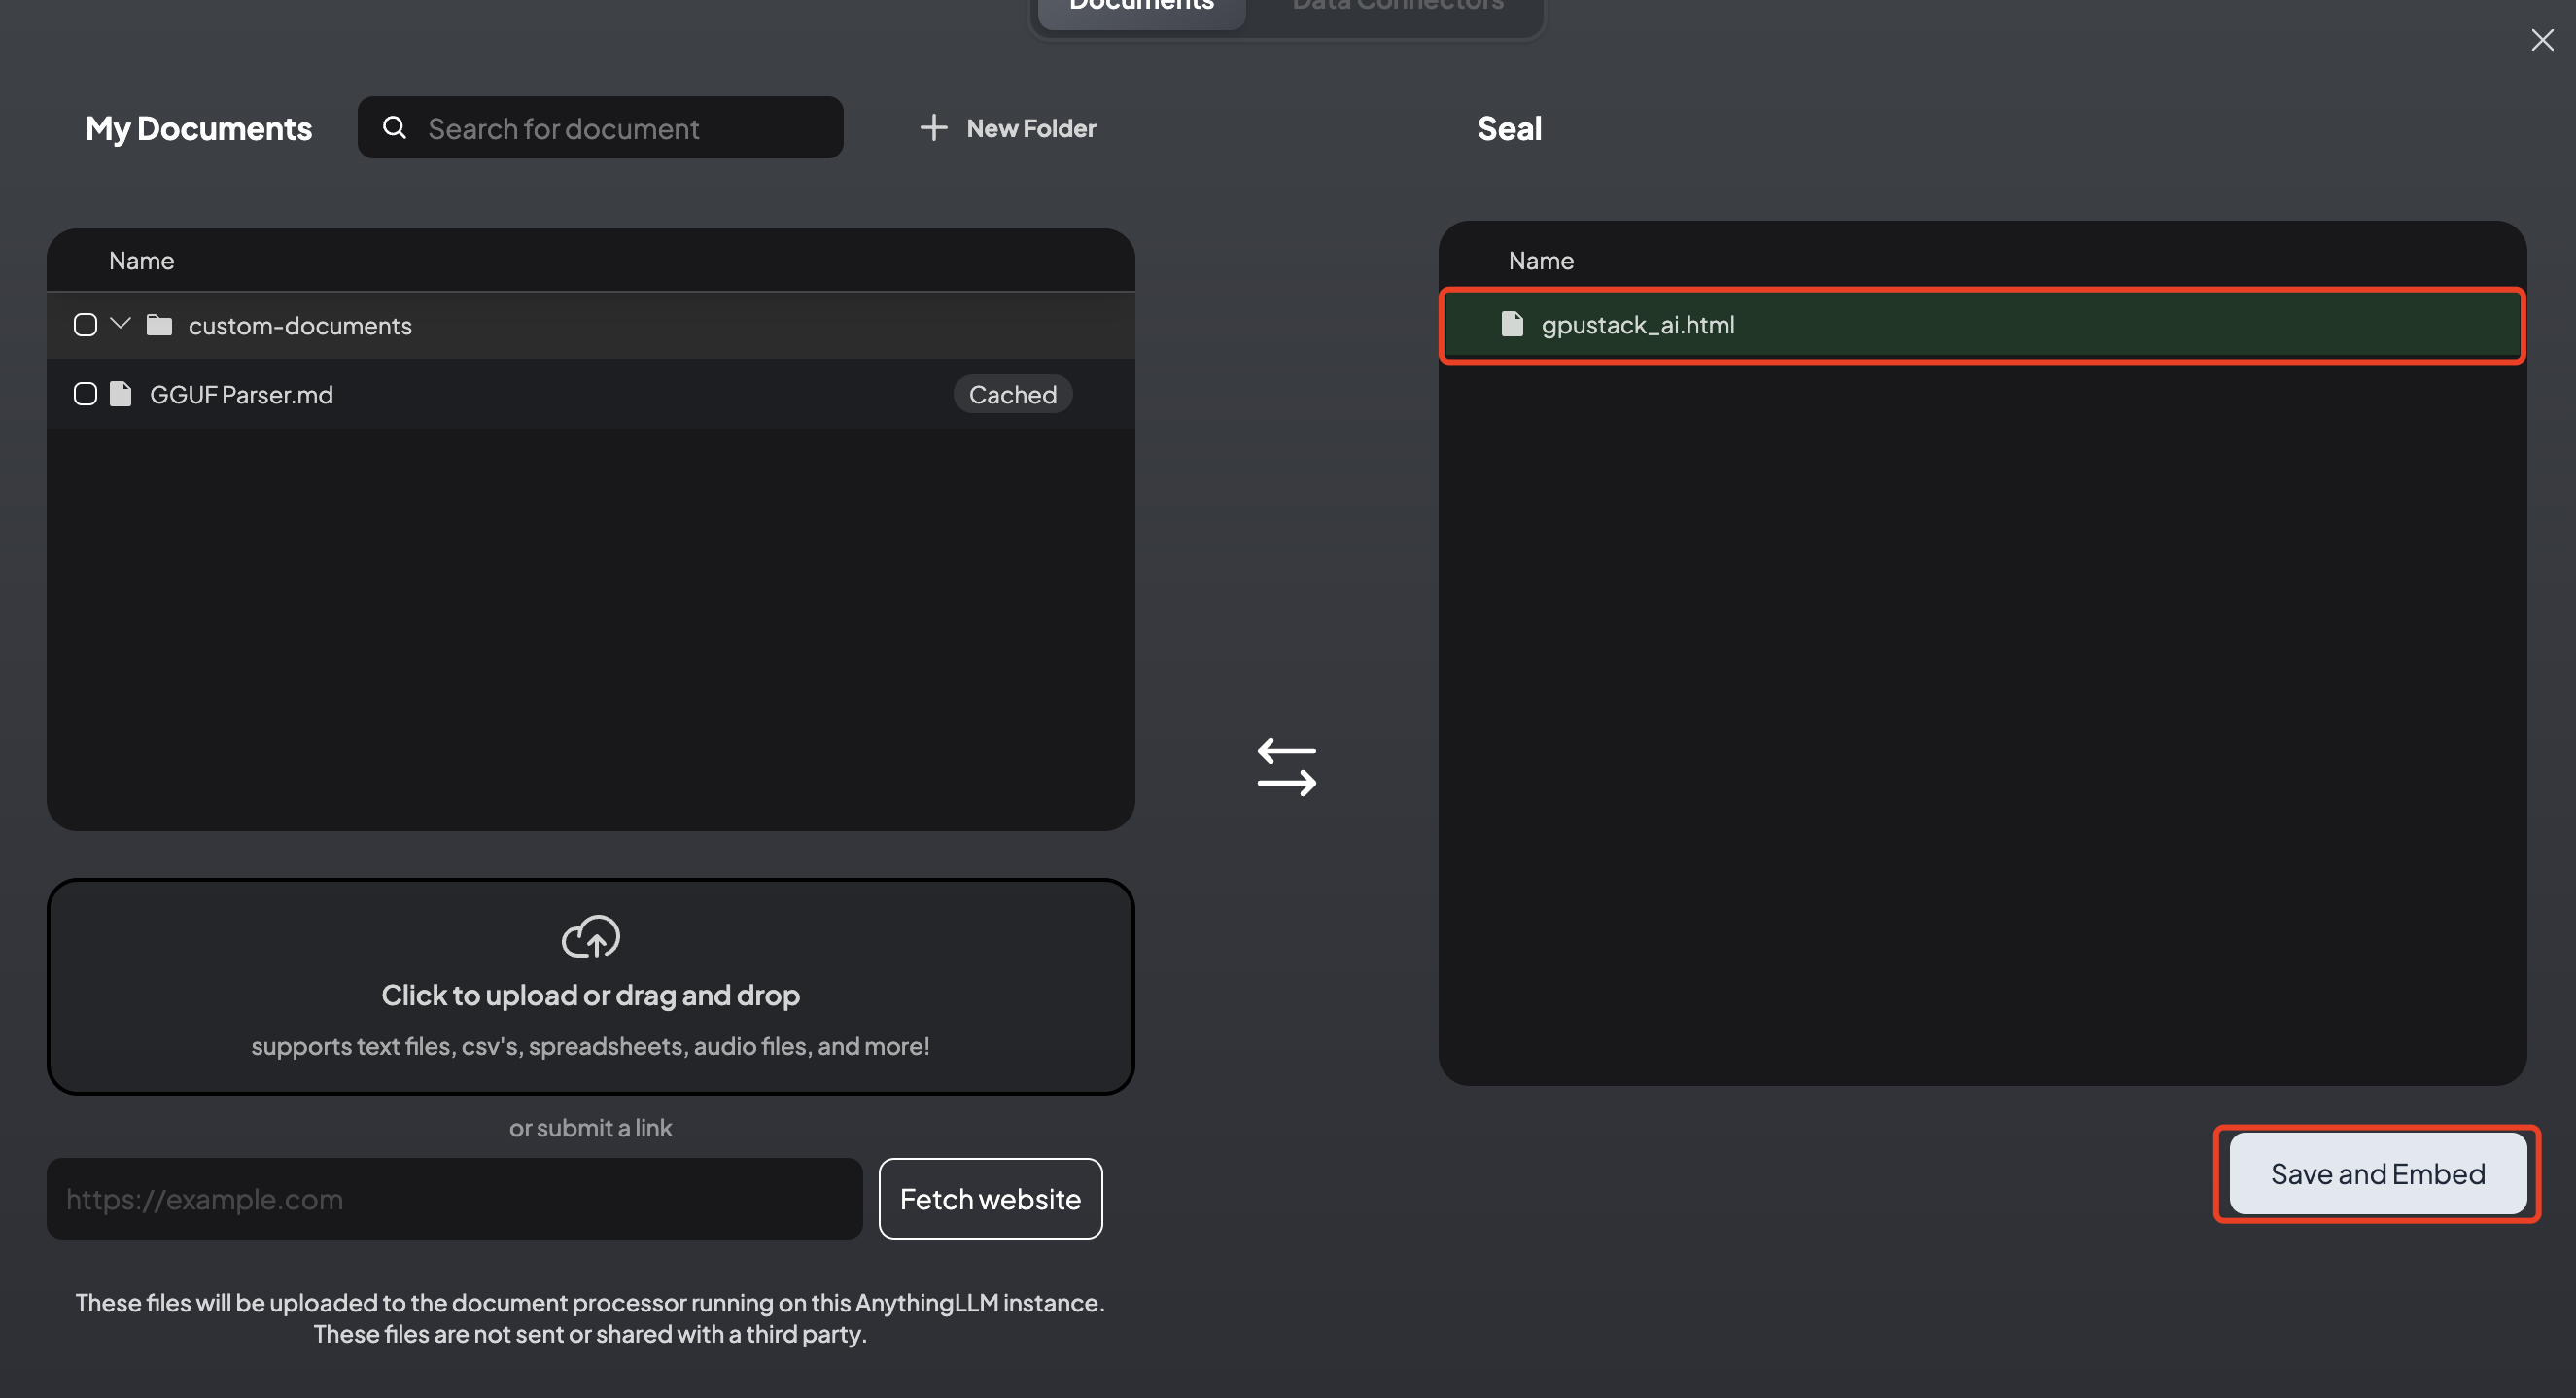Click the custom-documents folder icon

tap(159, 325)
